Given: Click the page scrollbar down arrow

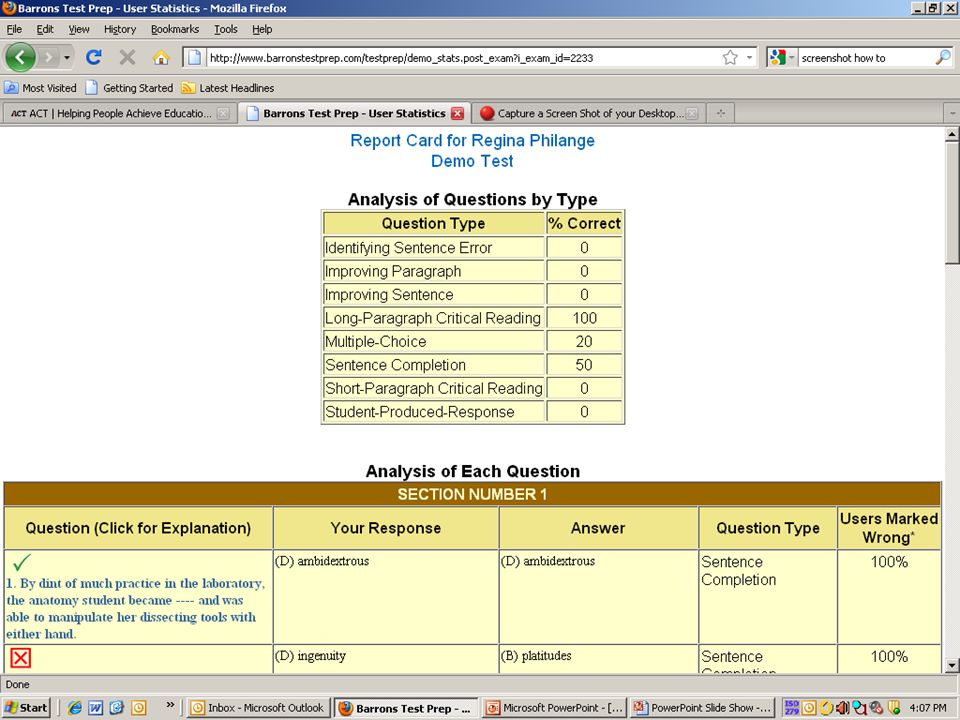Looking at the screenshot, I should point(952,666).
